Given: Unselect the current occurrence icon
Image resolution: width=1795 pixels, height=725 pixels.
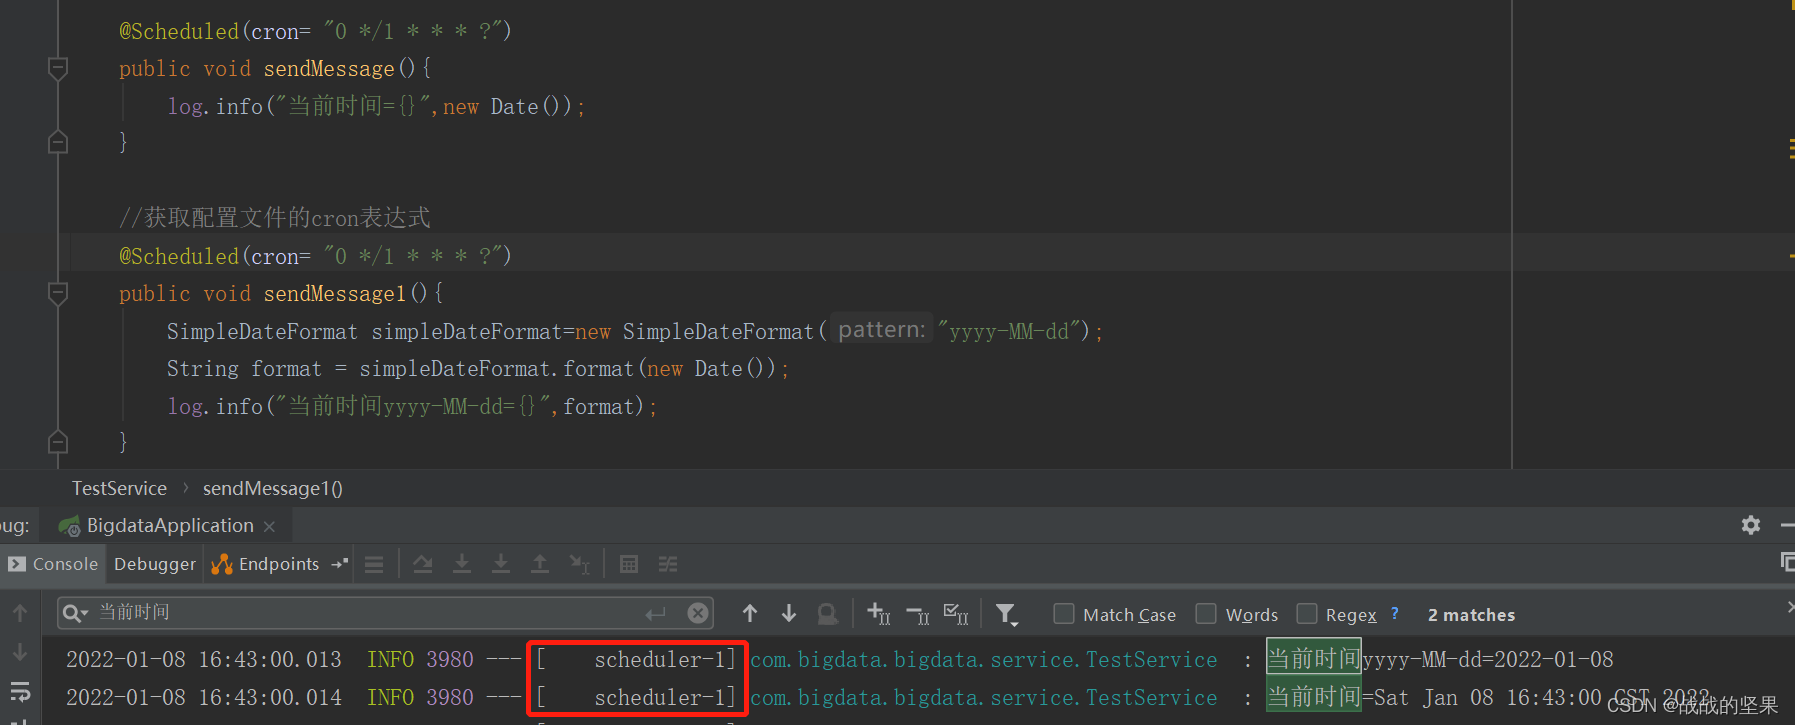Looking at the screenshot, I should [x=918, y=614].
